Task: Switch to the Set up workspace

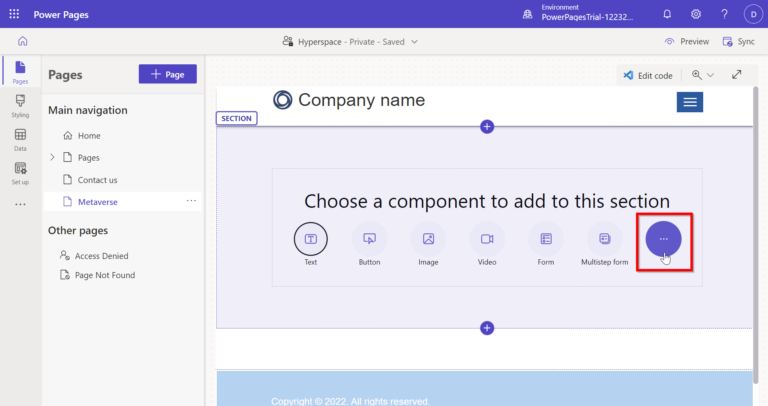Action: pos(20,173)
